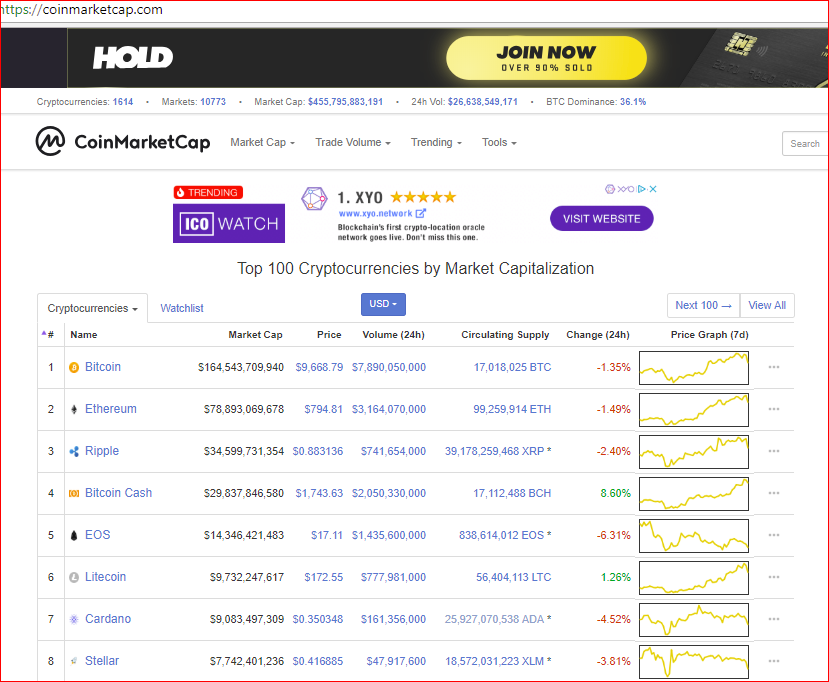The image size is (829, 682).
Task: Click the TRENDING flame badge
Action: coord(208,192)
